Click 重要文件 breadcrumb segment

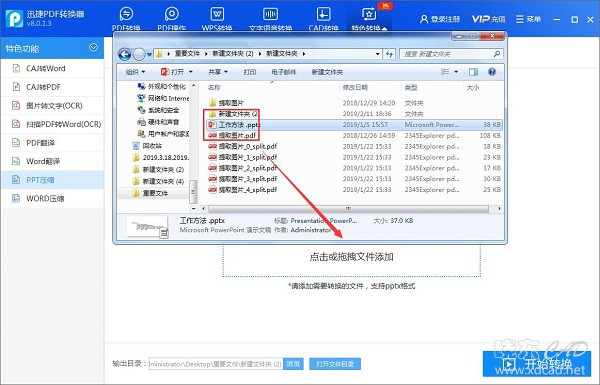(187, 54)
